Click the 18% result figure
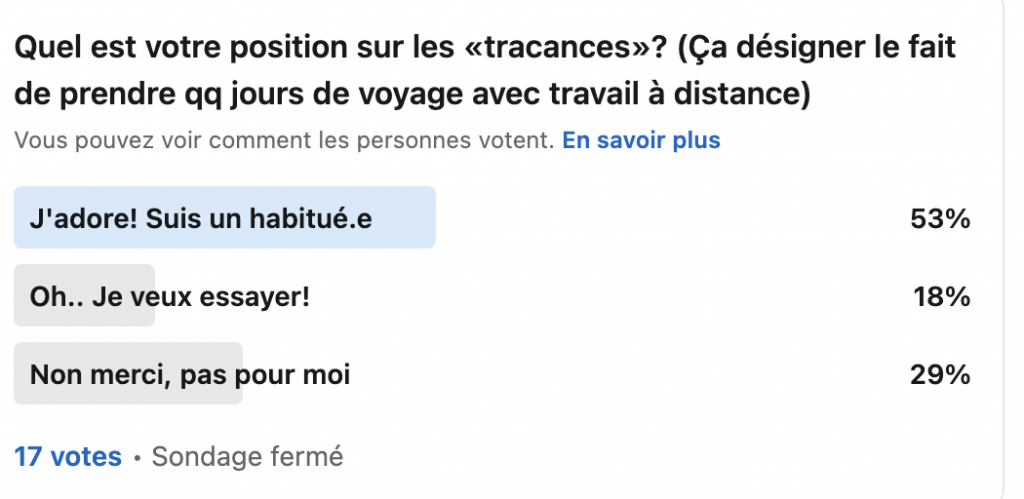1024x499 pixels. [x=942, y=296]
